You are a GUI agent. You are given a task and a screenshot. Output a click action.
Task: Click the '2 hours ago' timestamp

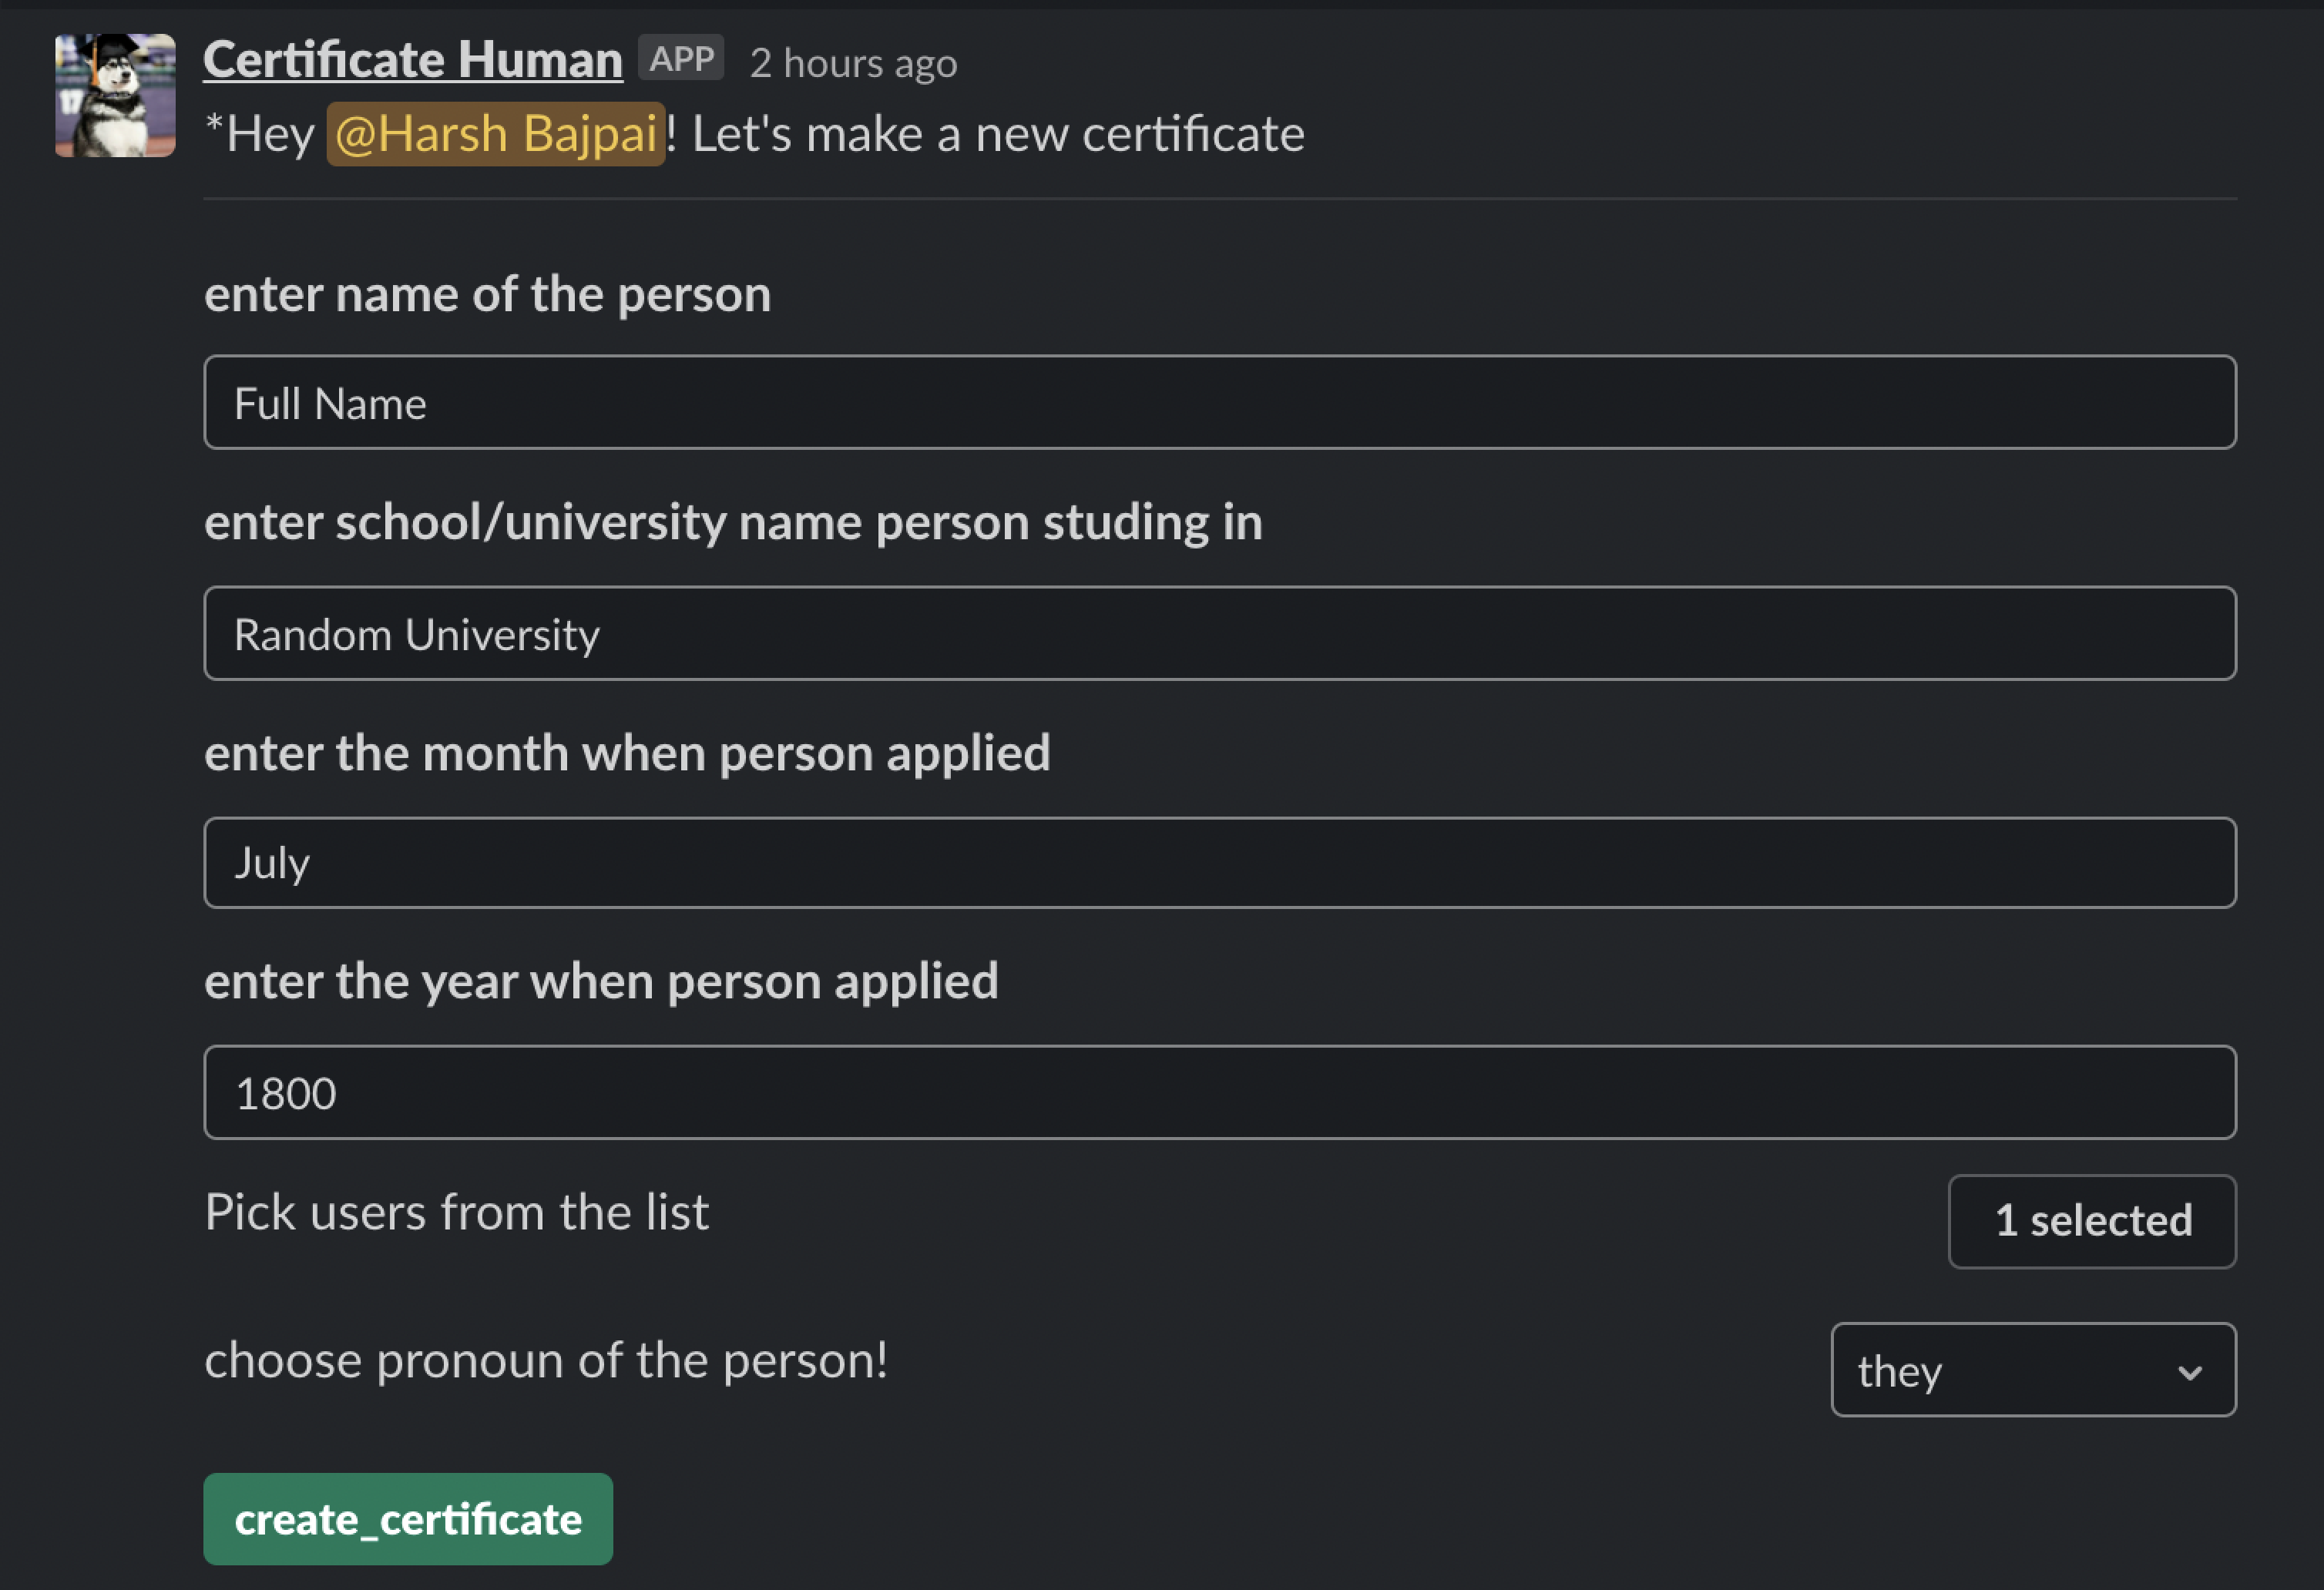[x=854, y=62]
